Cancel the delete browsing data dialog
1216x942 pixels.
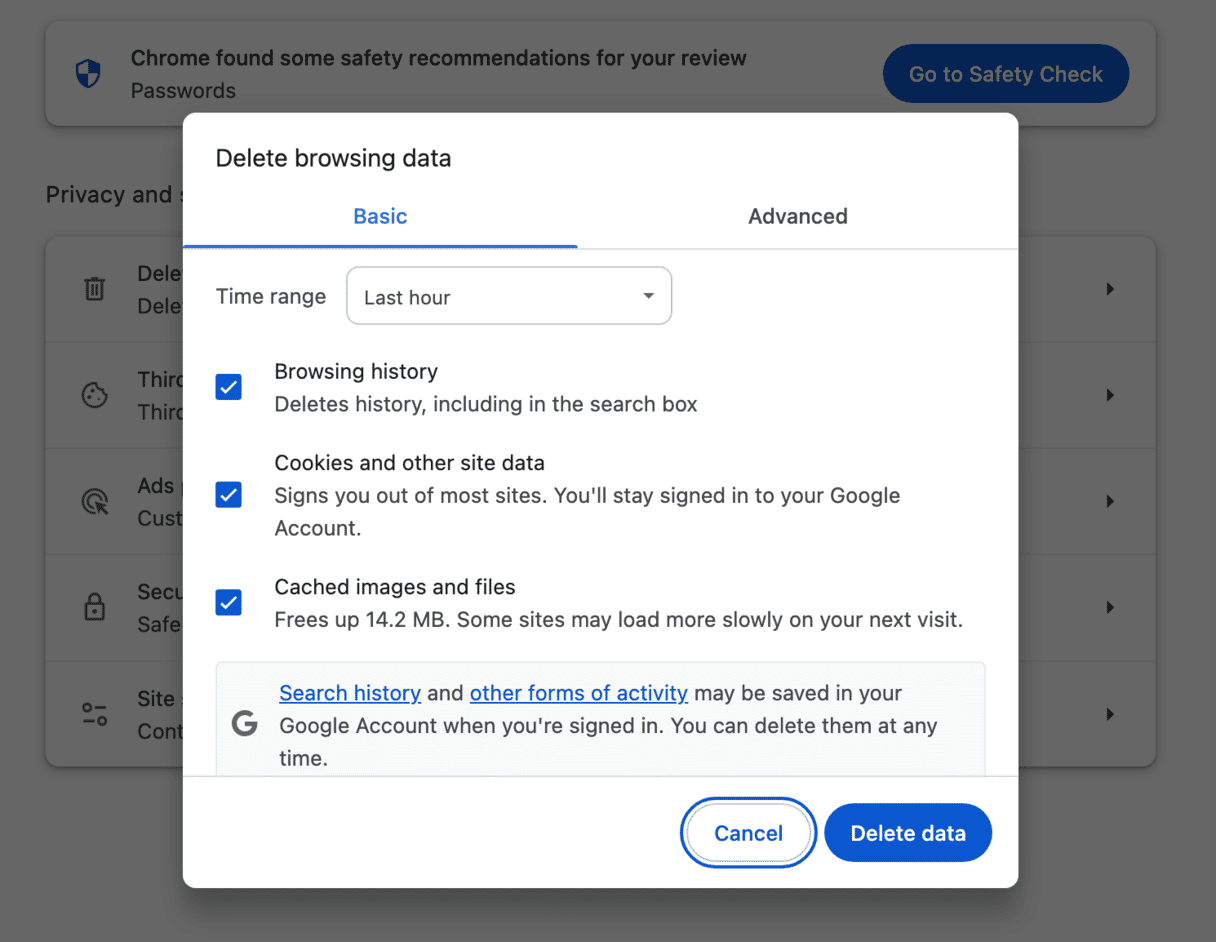pos(748,833)
